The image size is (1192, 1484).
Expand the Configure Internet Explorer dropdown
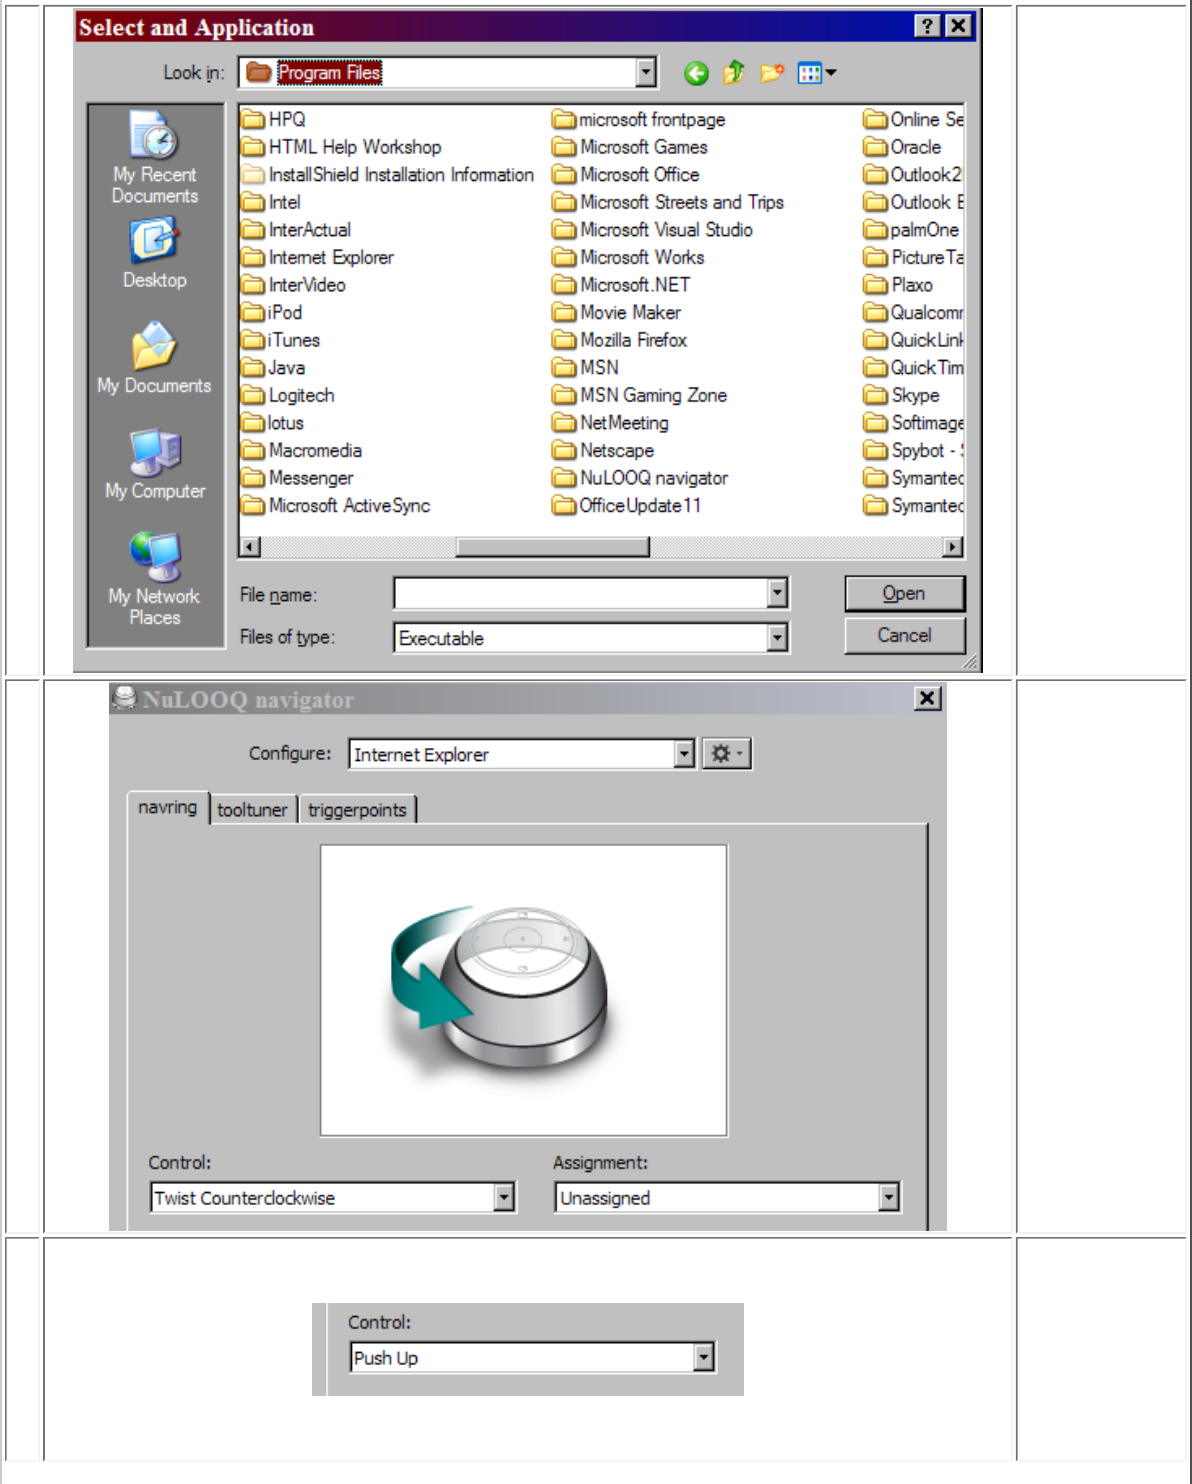pos(684,754)
